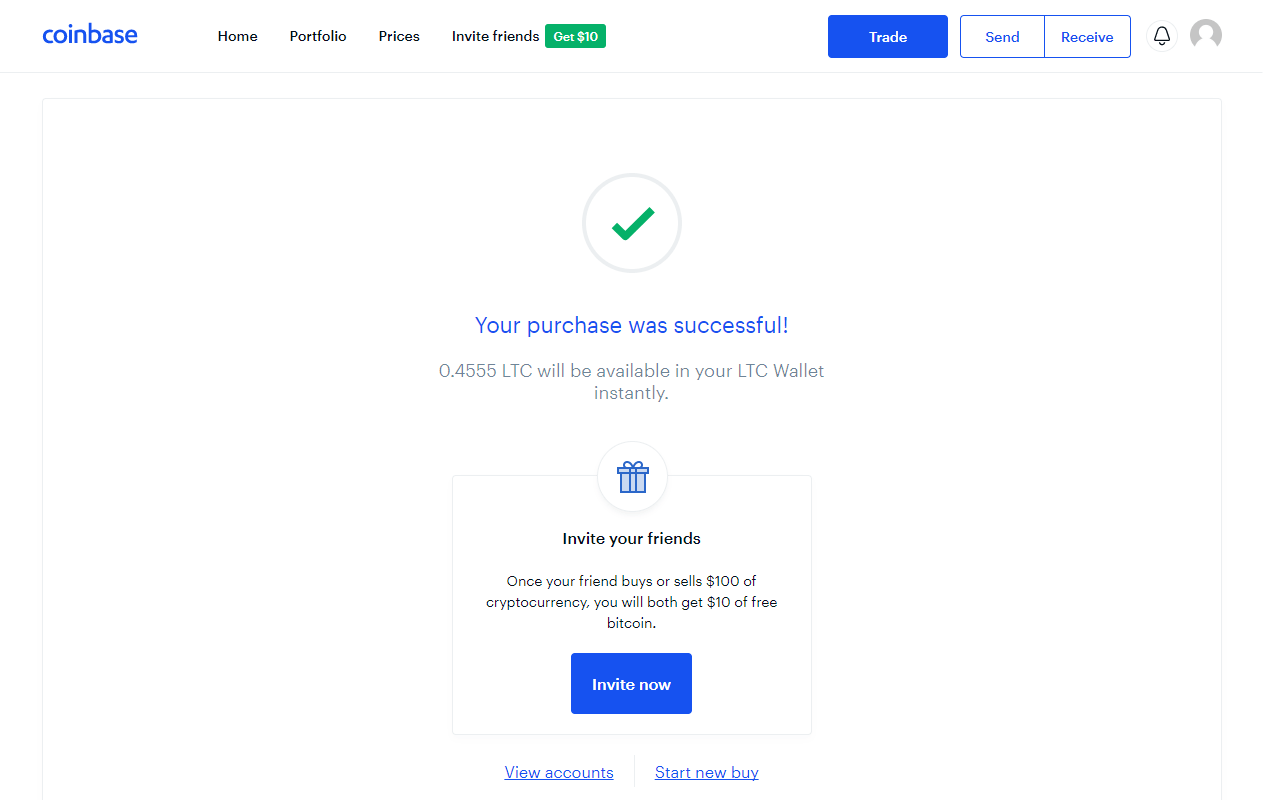Image resolution: width=1280 pixels, height=800 pixels.
Task: Open the Portfolio page
Action: pyautogui.click(x=318, y=36)
